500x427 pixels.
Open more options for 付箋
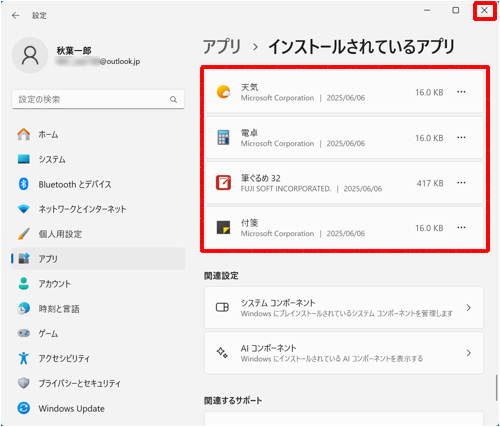click(461, 228)
